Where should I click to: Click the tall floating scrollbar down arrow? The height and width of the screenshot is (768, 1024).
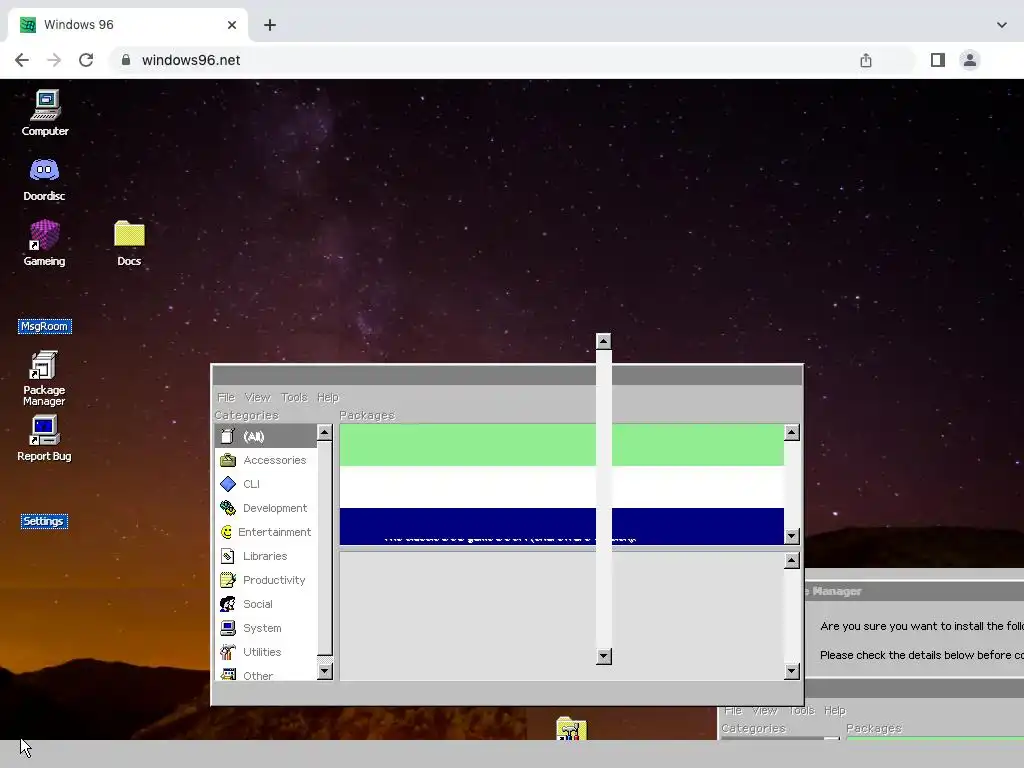point(603,656)
